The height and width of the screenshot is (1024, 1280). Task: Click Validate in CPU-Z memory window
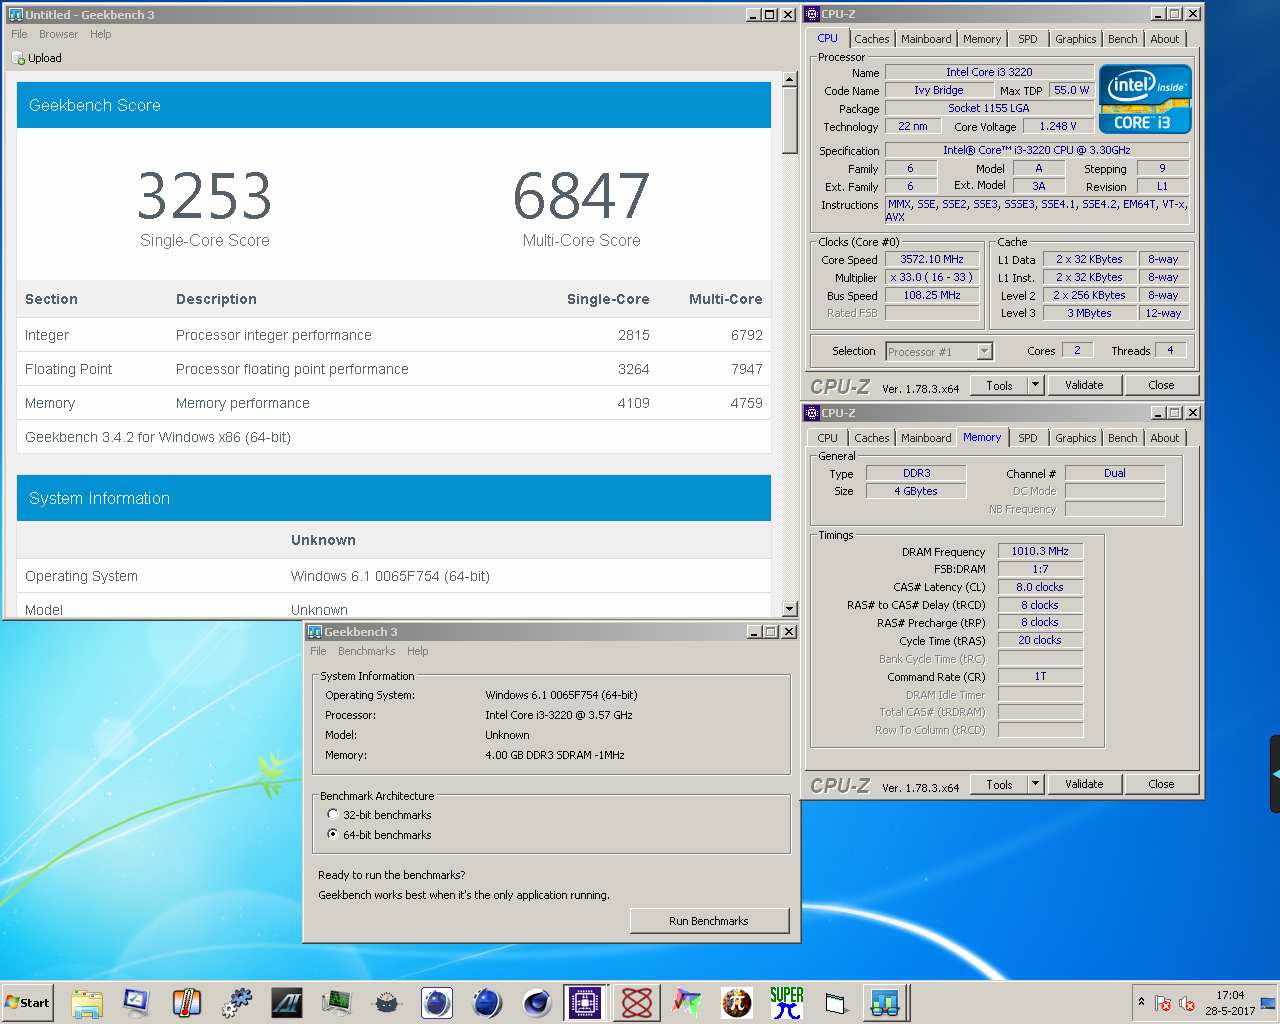point(1084,784)
